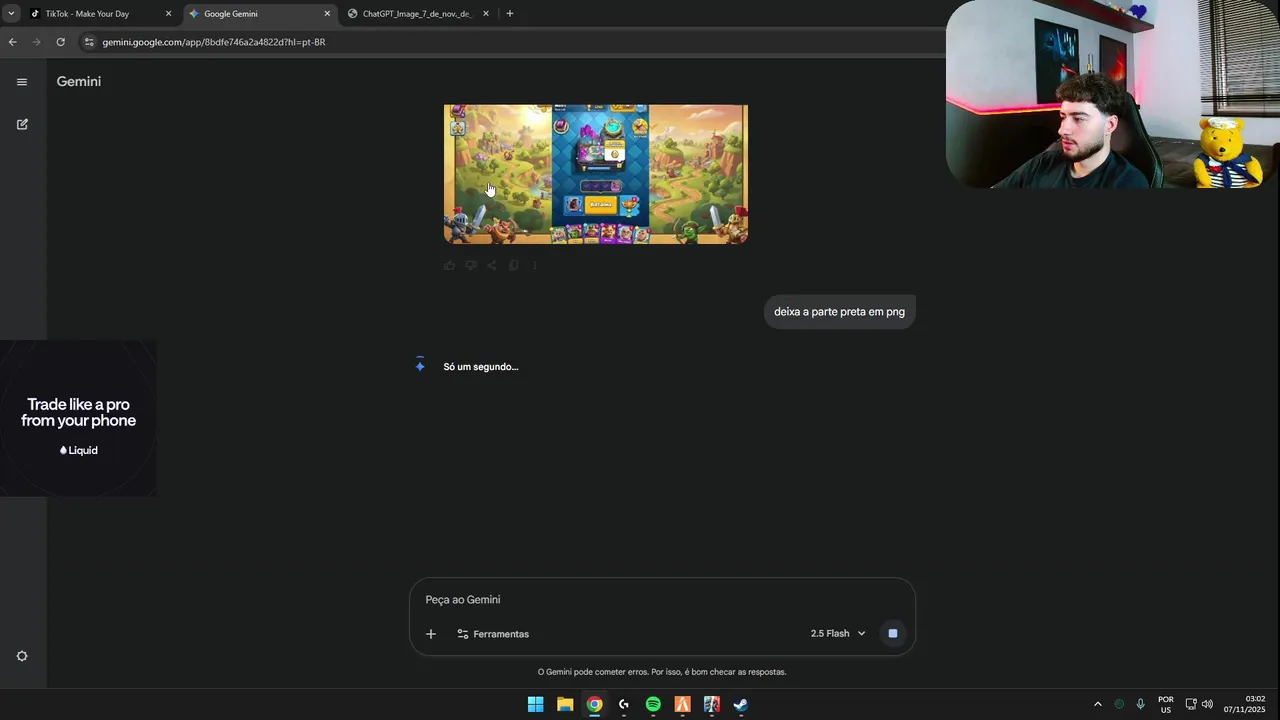Close the TikTok tab

[x=168, y=14]
